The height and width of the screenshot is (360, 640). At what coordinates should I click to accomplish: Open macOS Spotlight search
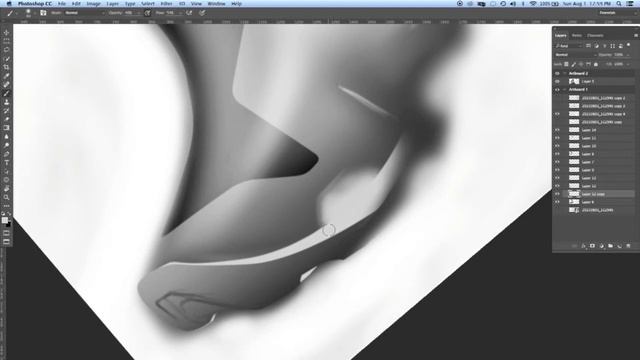pyautogui.click(x=619, y=4)
